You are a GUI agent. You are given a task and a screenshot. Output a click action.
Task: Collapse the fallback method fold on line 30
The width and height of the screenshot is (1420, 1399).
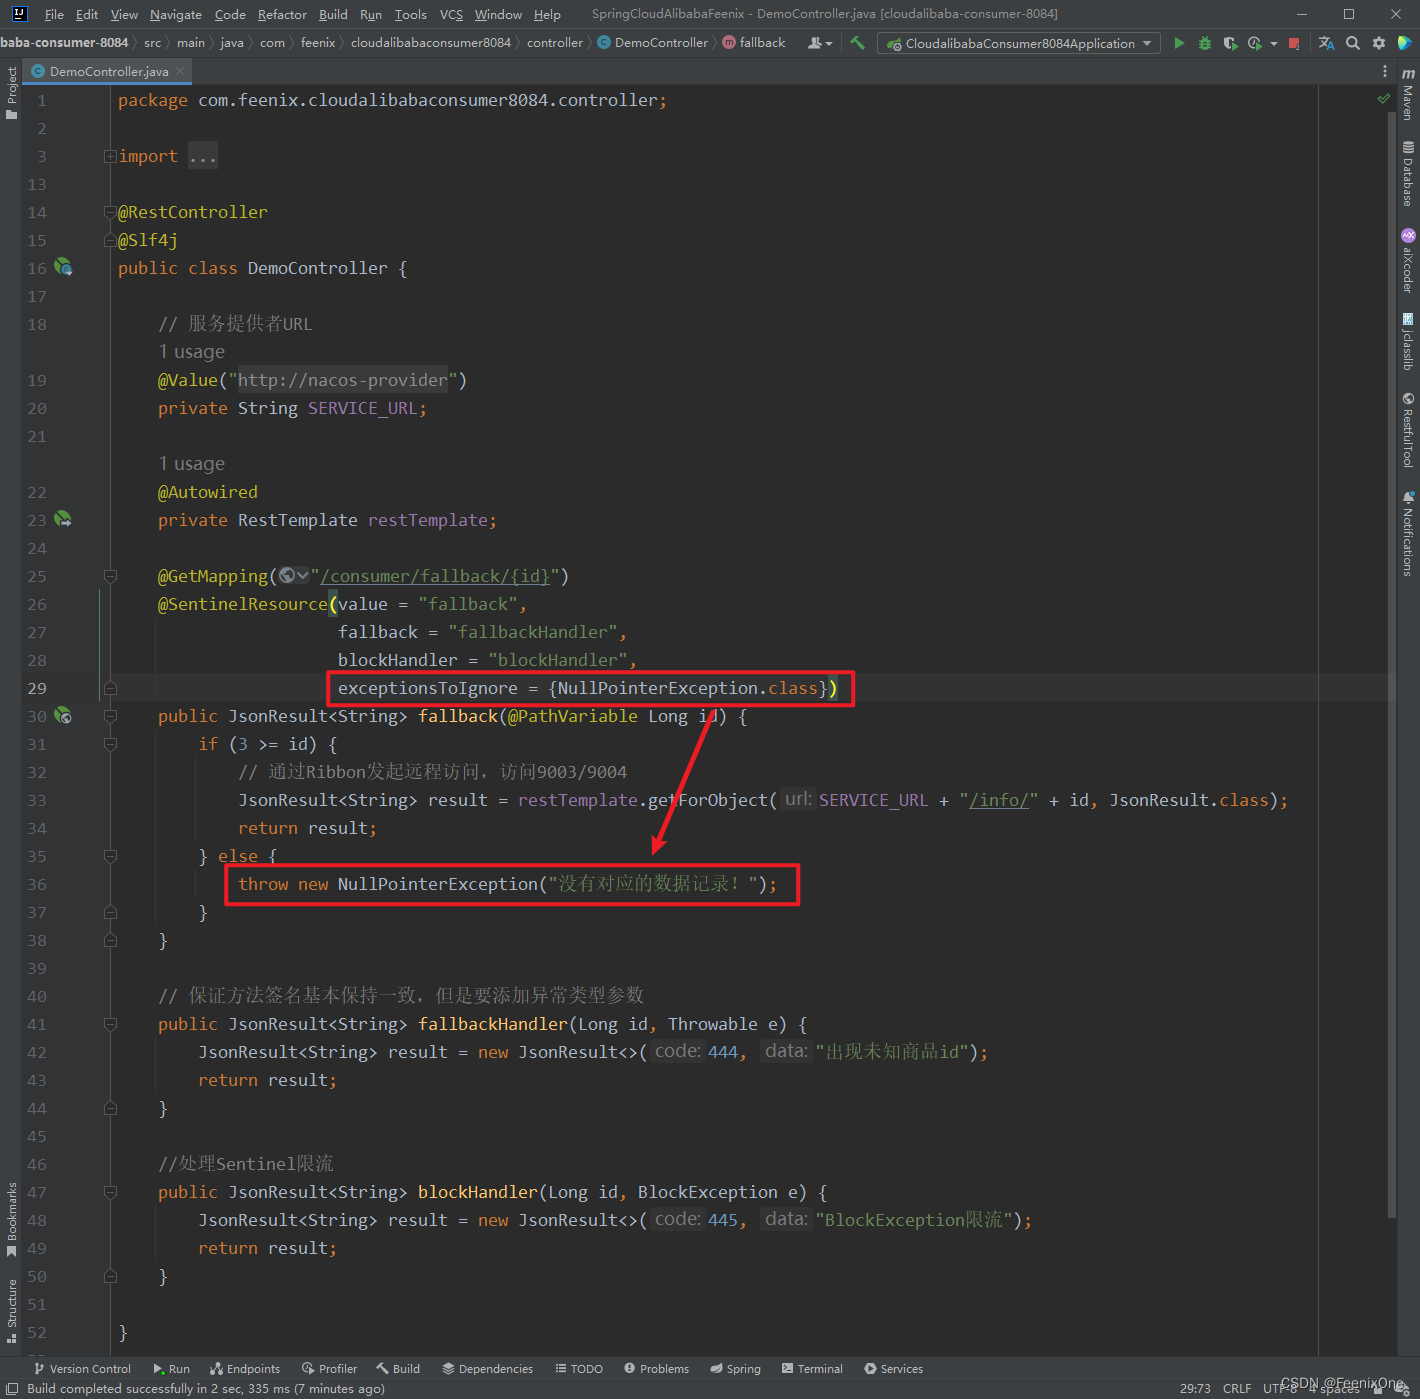click(110, 716)
